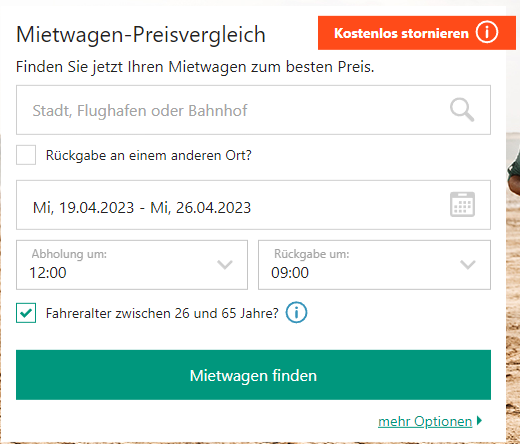Open the calendar icon in date field

click(462, 204)
